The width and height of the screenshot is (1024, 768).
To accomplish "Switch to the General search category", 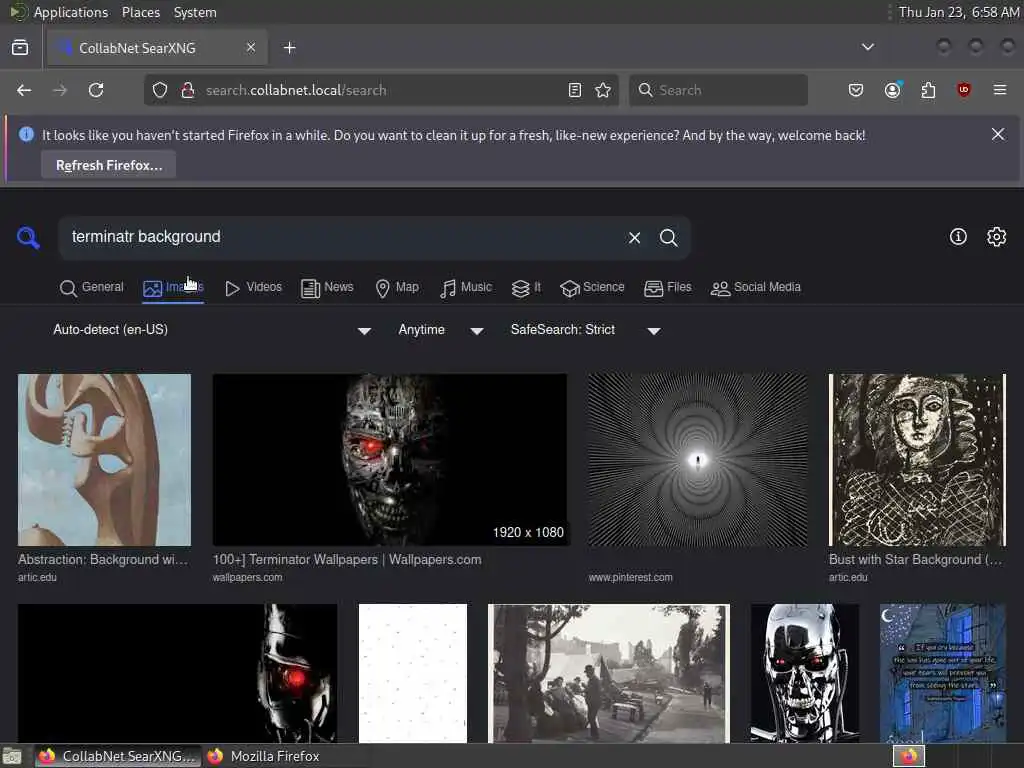I will pos(91,287).
